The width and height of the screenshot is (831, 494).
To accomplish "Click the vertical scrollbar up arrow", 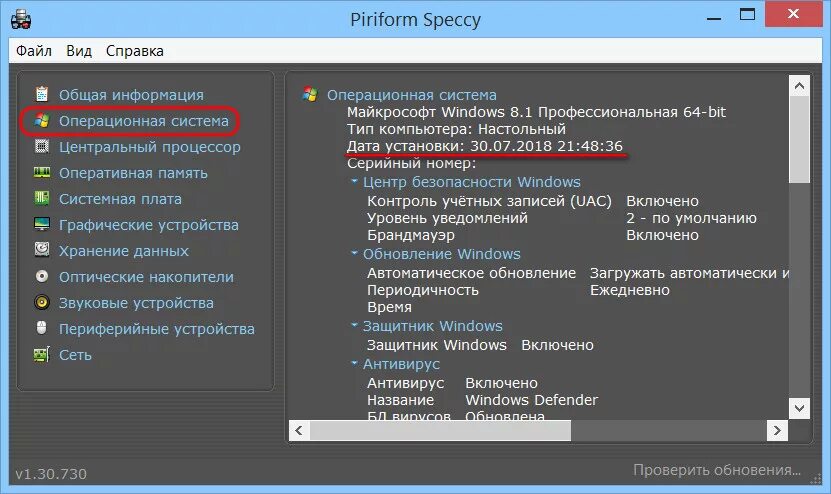I will 799,85.
